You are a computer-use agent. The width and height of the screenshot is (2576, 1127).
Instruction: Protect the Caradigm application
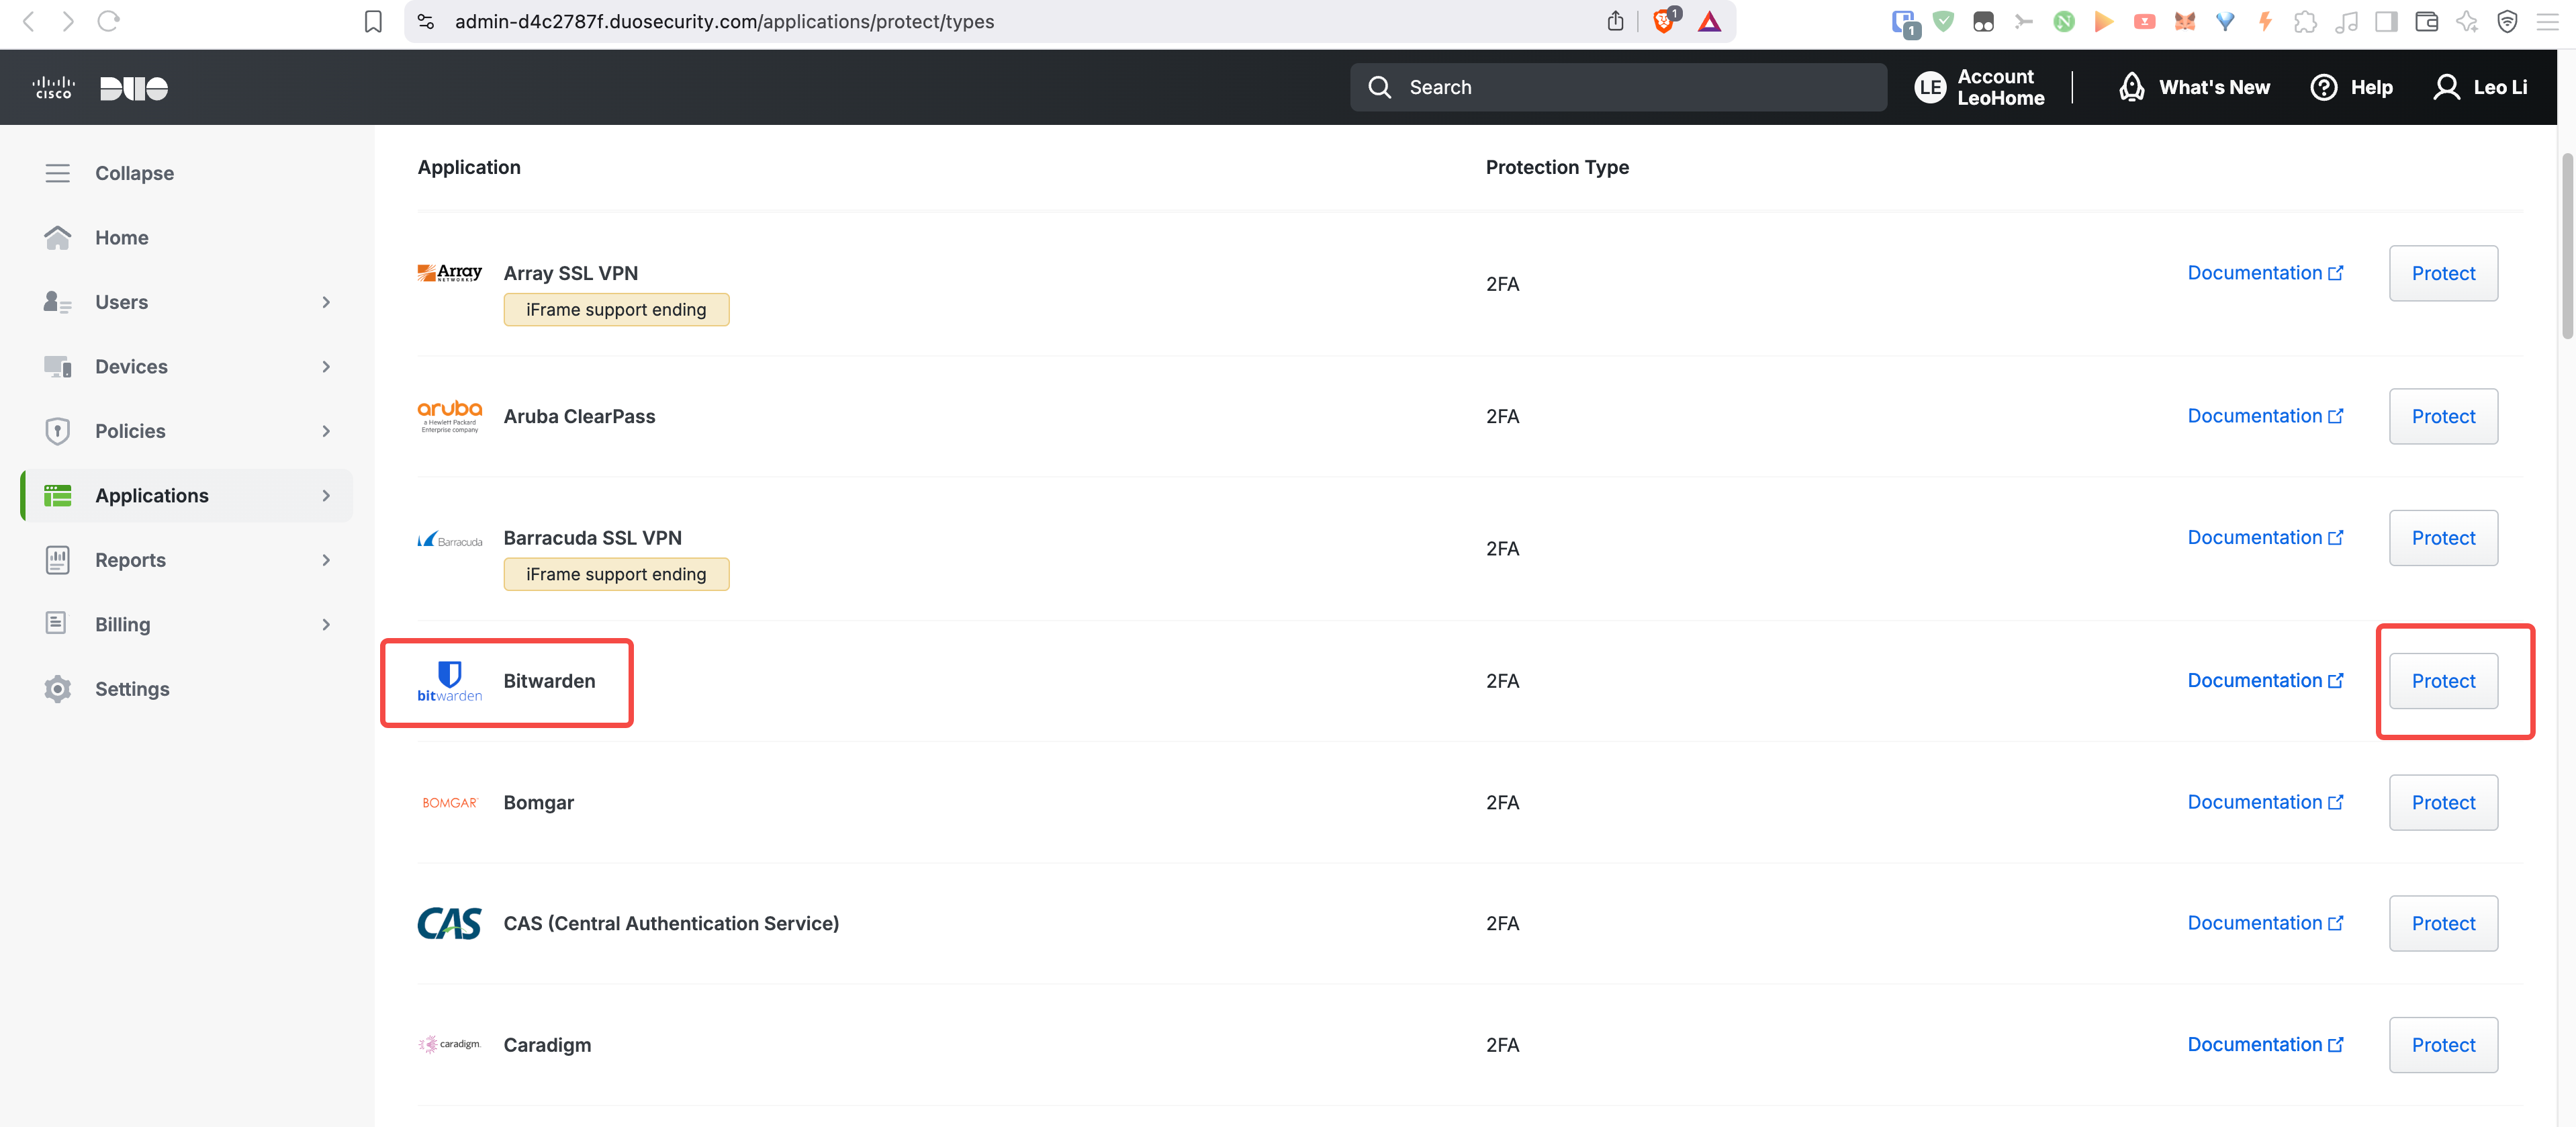pyautogui.click(x=2443, y=1045)
